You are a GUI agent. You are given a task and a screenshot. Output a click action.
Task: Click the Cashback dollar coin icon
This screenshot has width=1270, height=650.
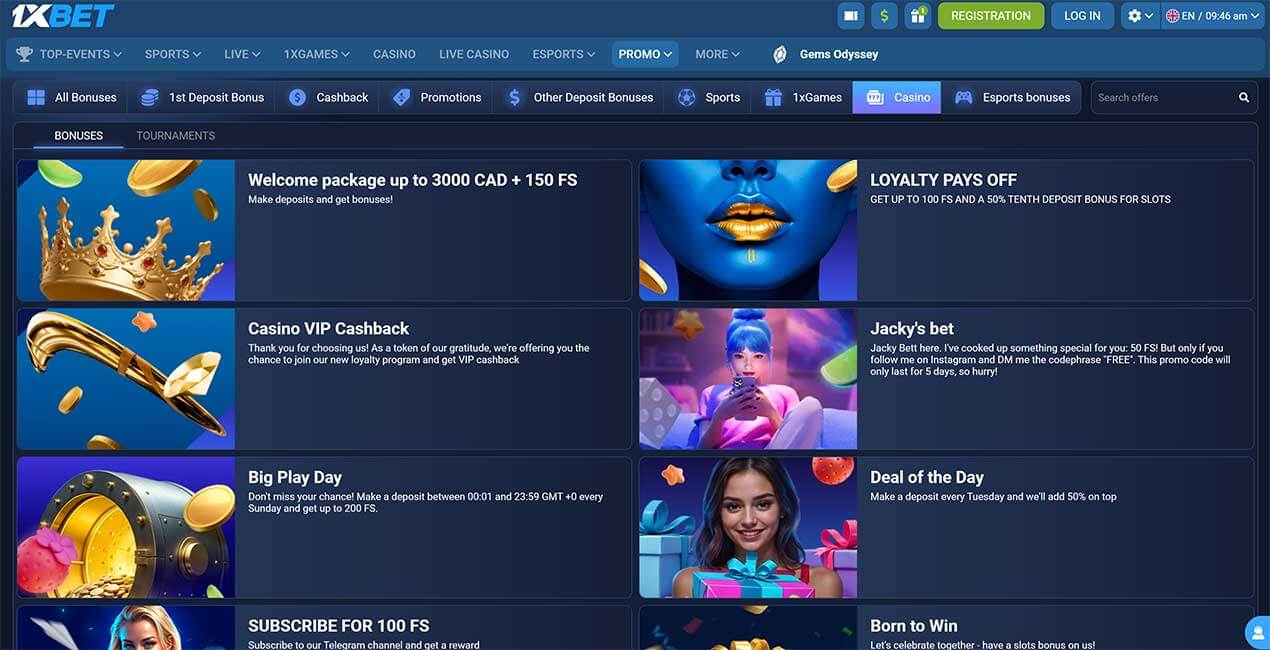click(297, 97)
